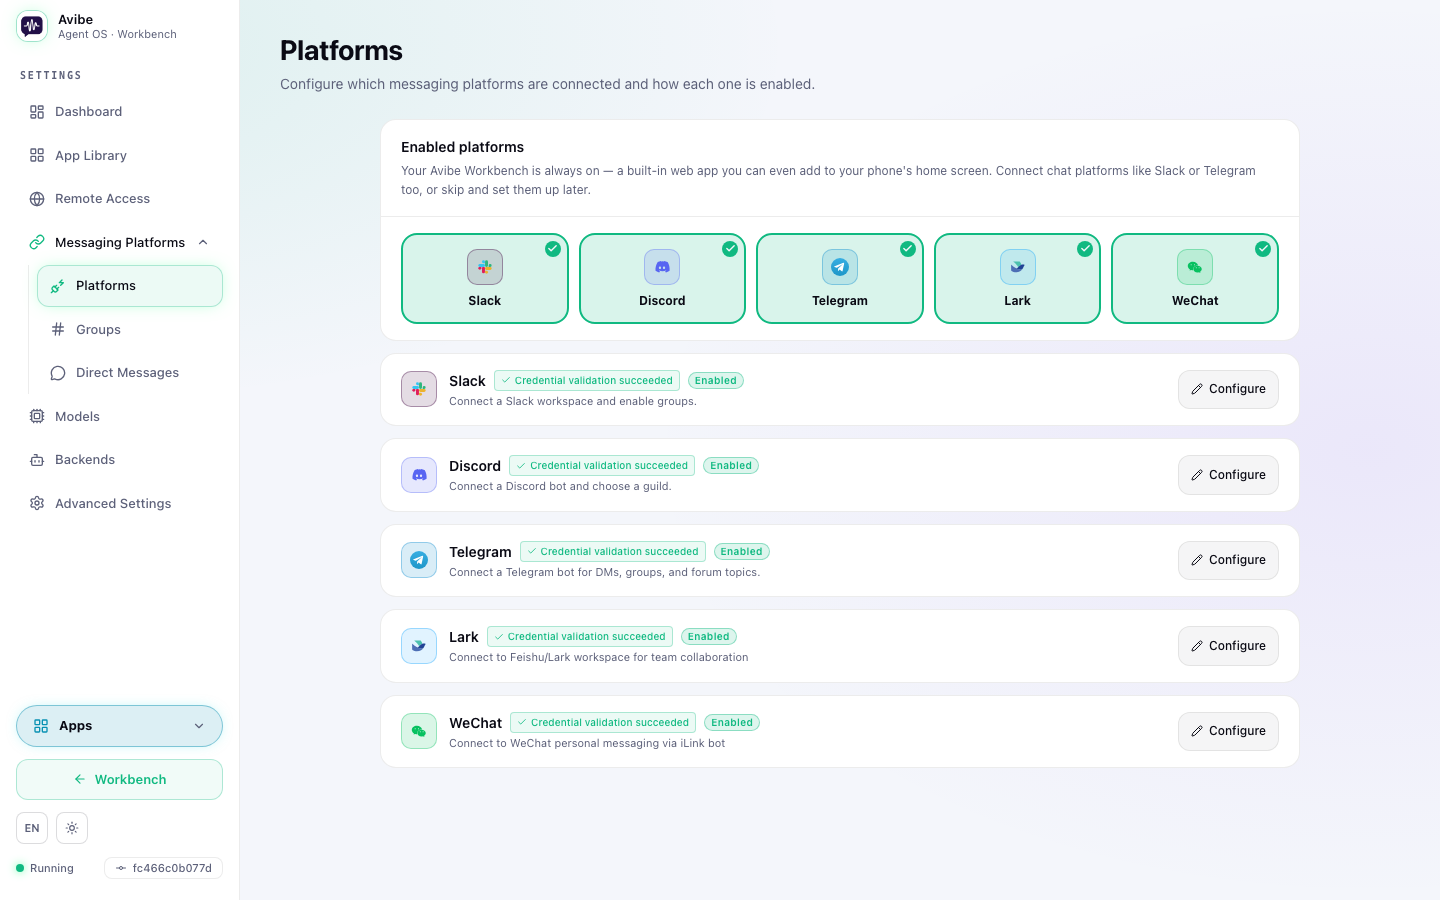Screen dimensions: 1440x900
Task: Select Platforms submenu item
Action: tap(130, 286)
